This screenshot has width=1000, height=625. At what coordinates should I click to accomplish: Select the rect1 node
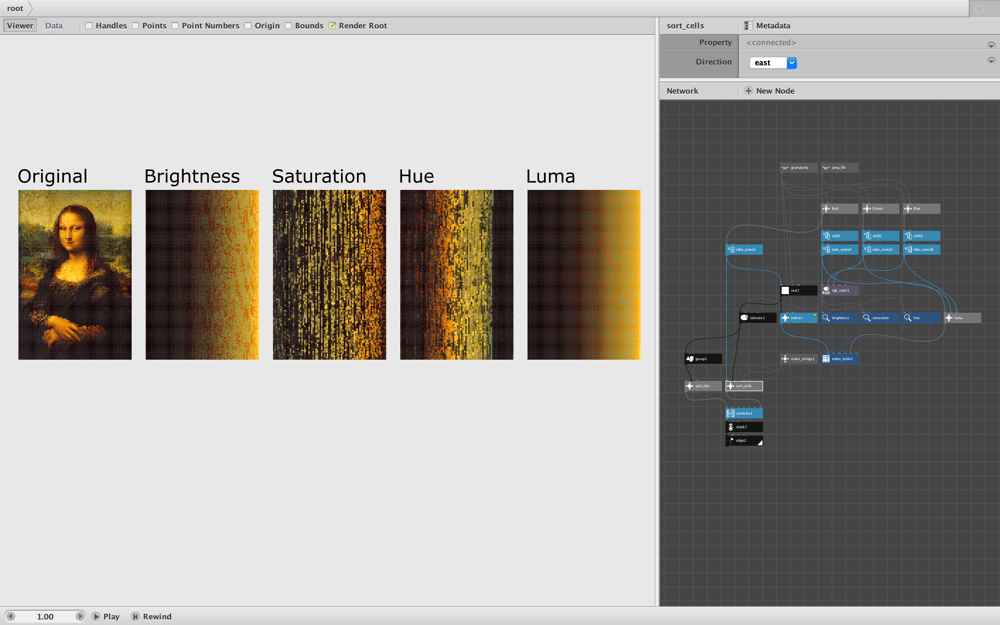tap(798, 290)
